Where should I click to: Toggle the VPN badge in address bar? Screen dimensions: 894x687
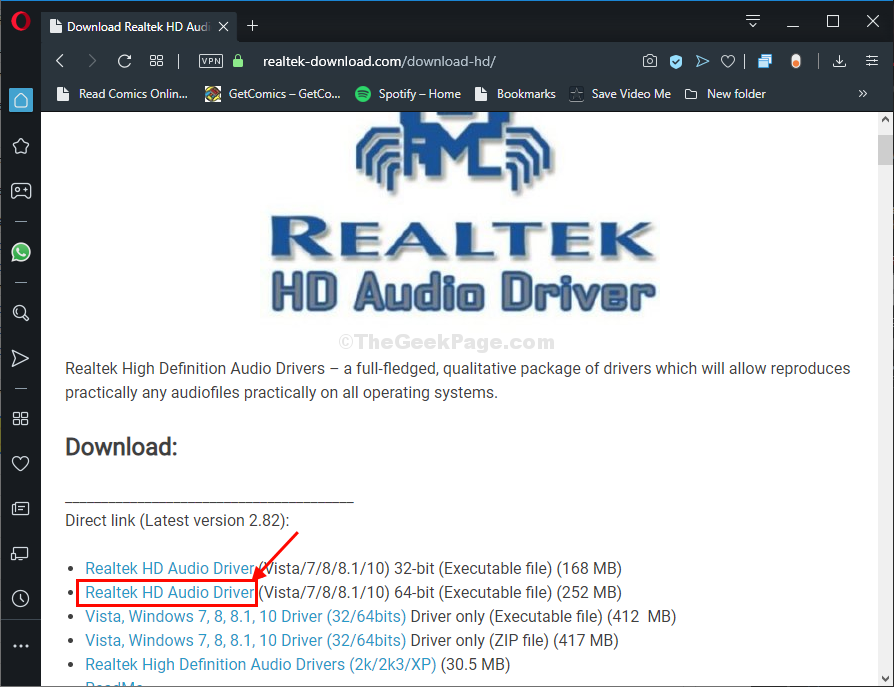(211, 61)
